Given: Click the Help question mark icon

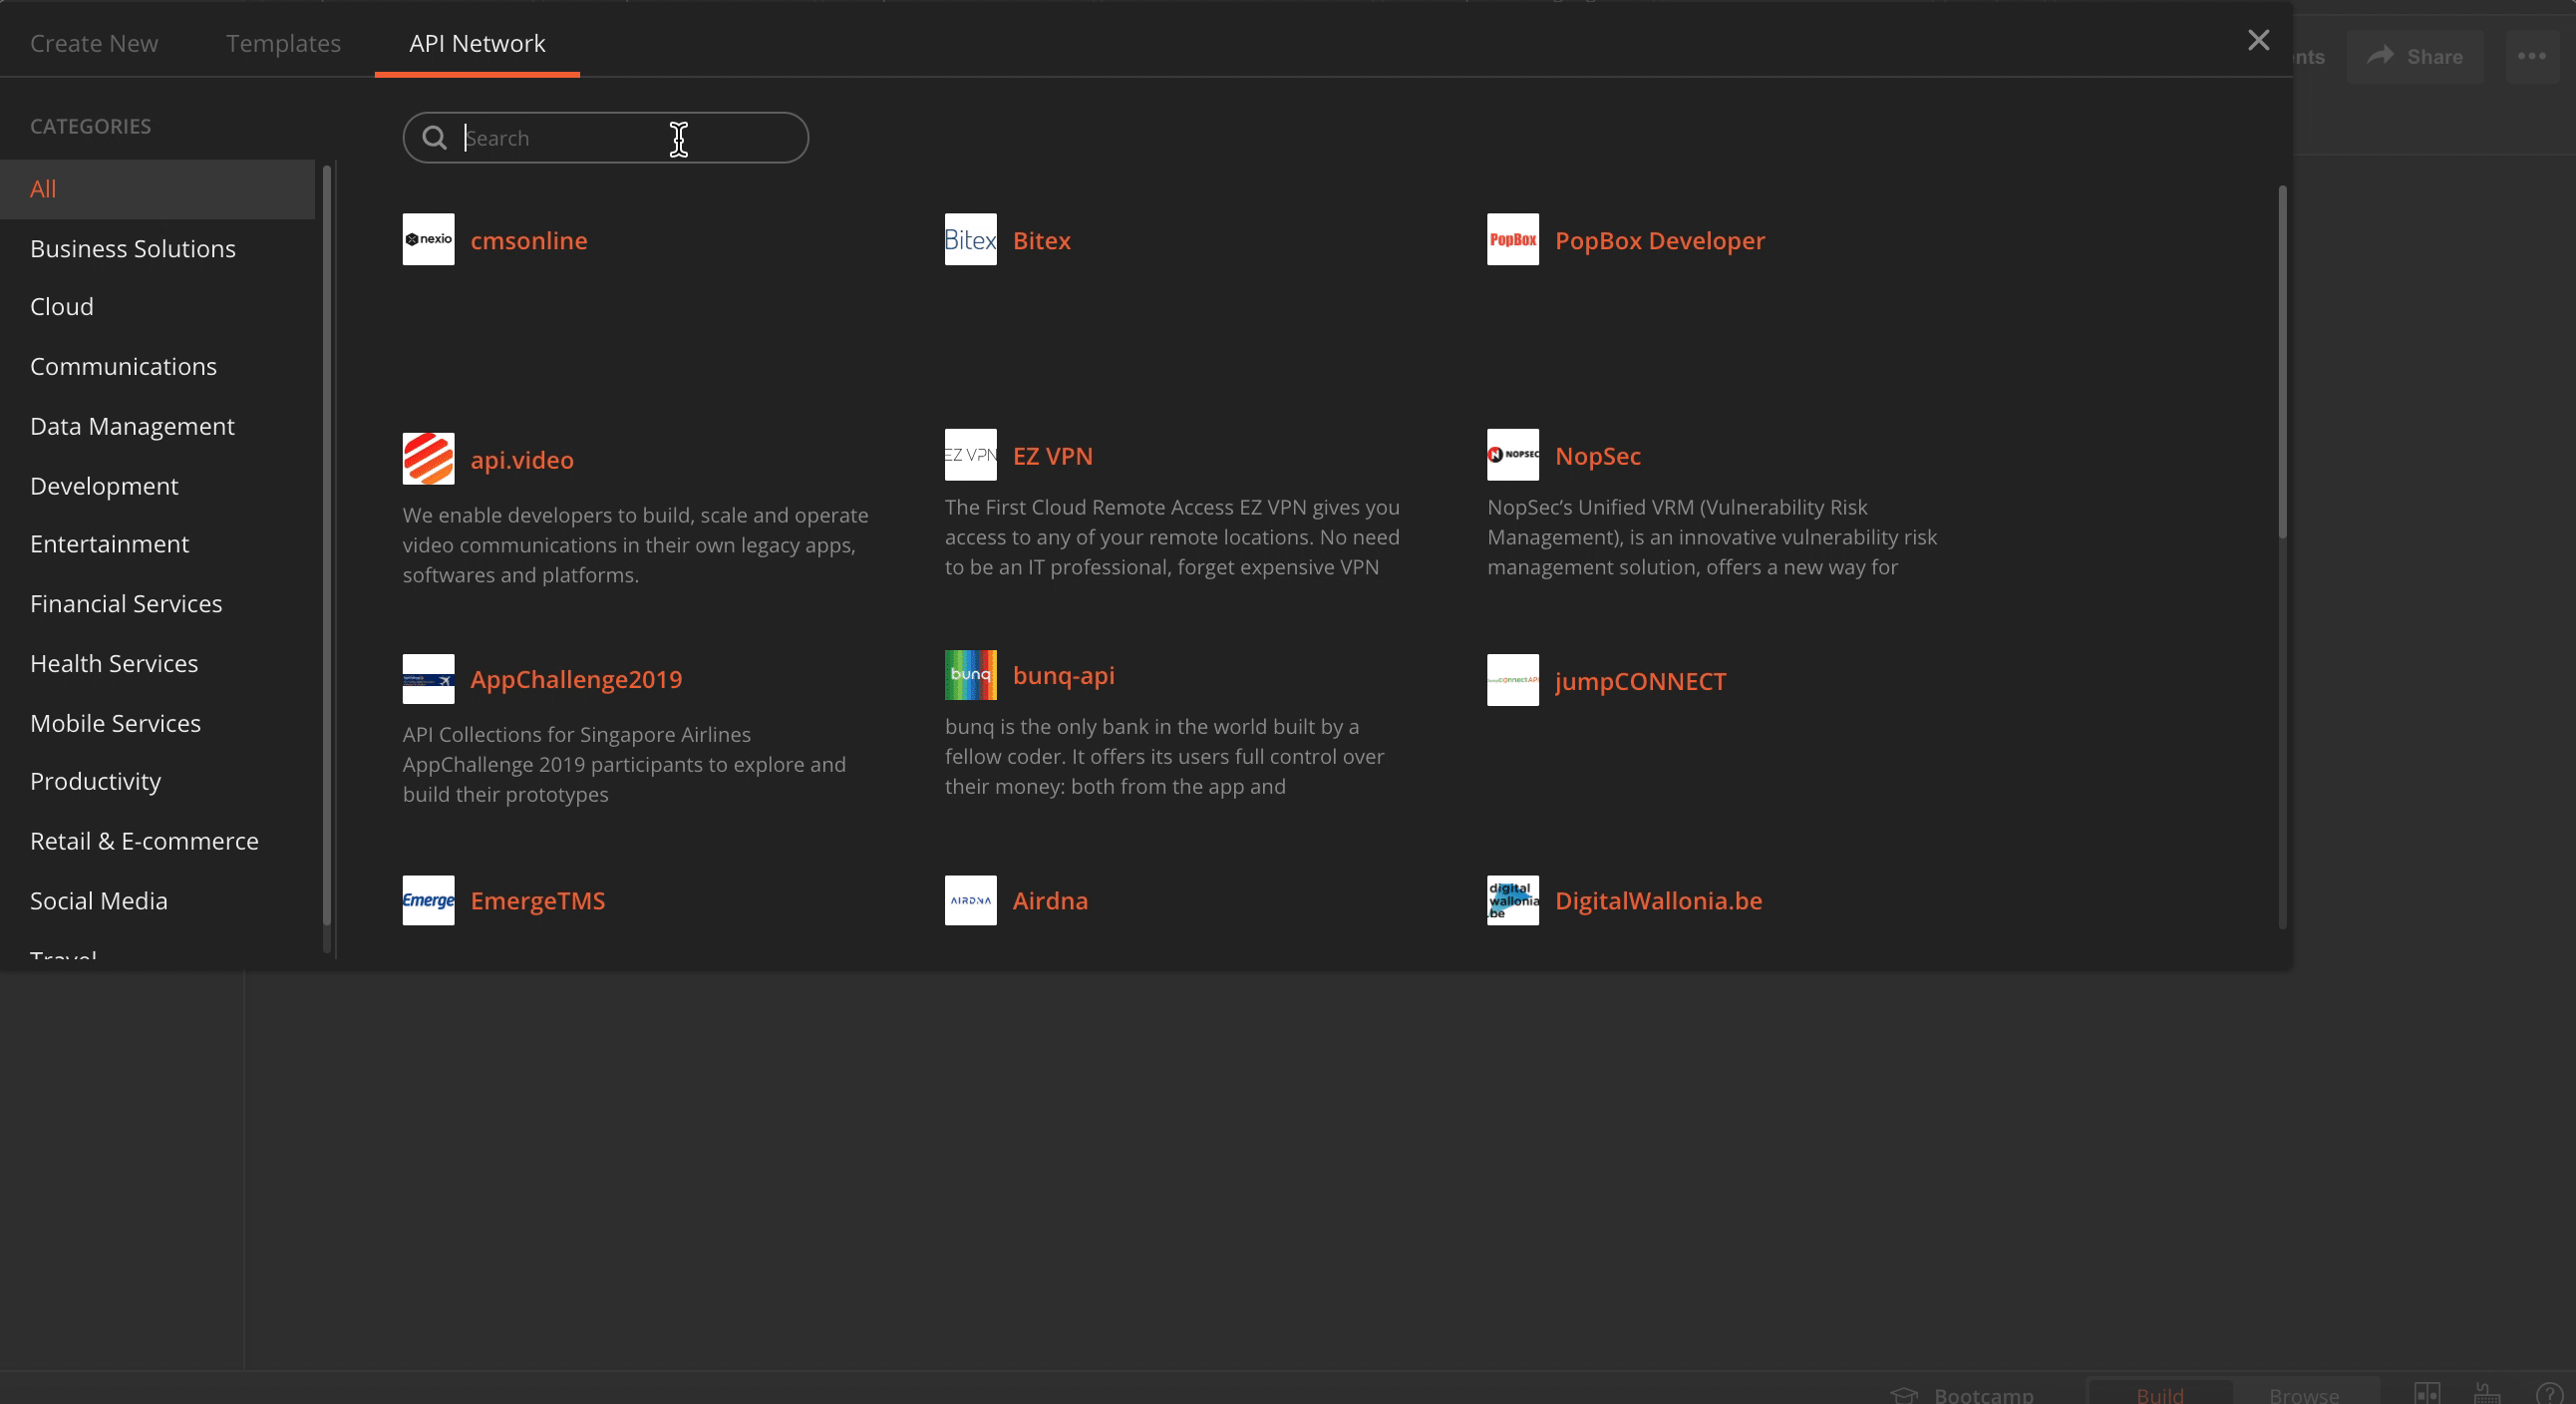Looking at the screenshot, I should pos(2548,1394).
